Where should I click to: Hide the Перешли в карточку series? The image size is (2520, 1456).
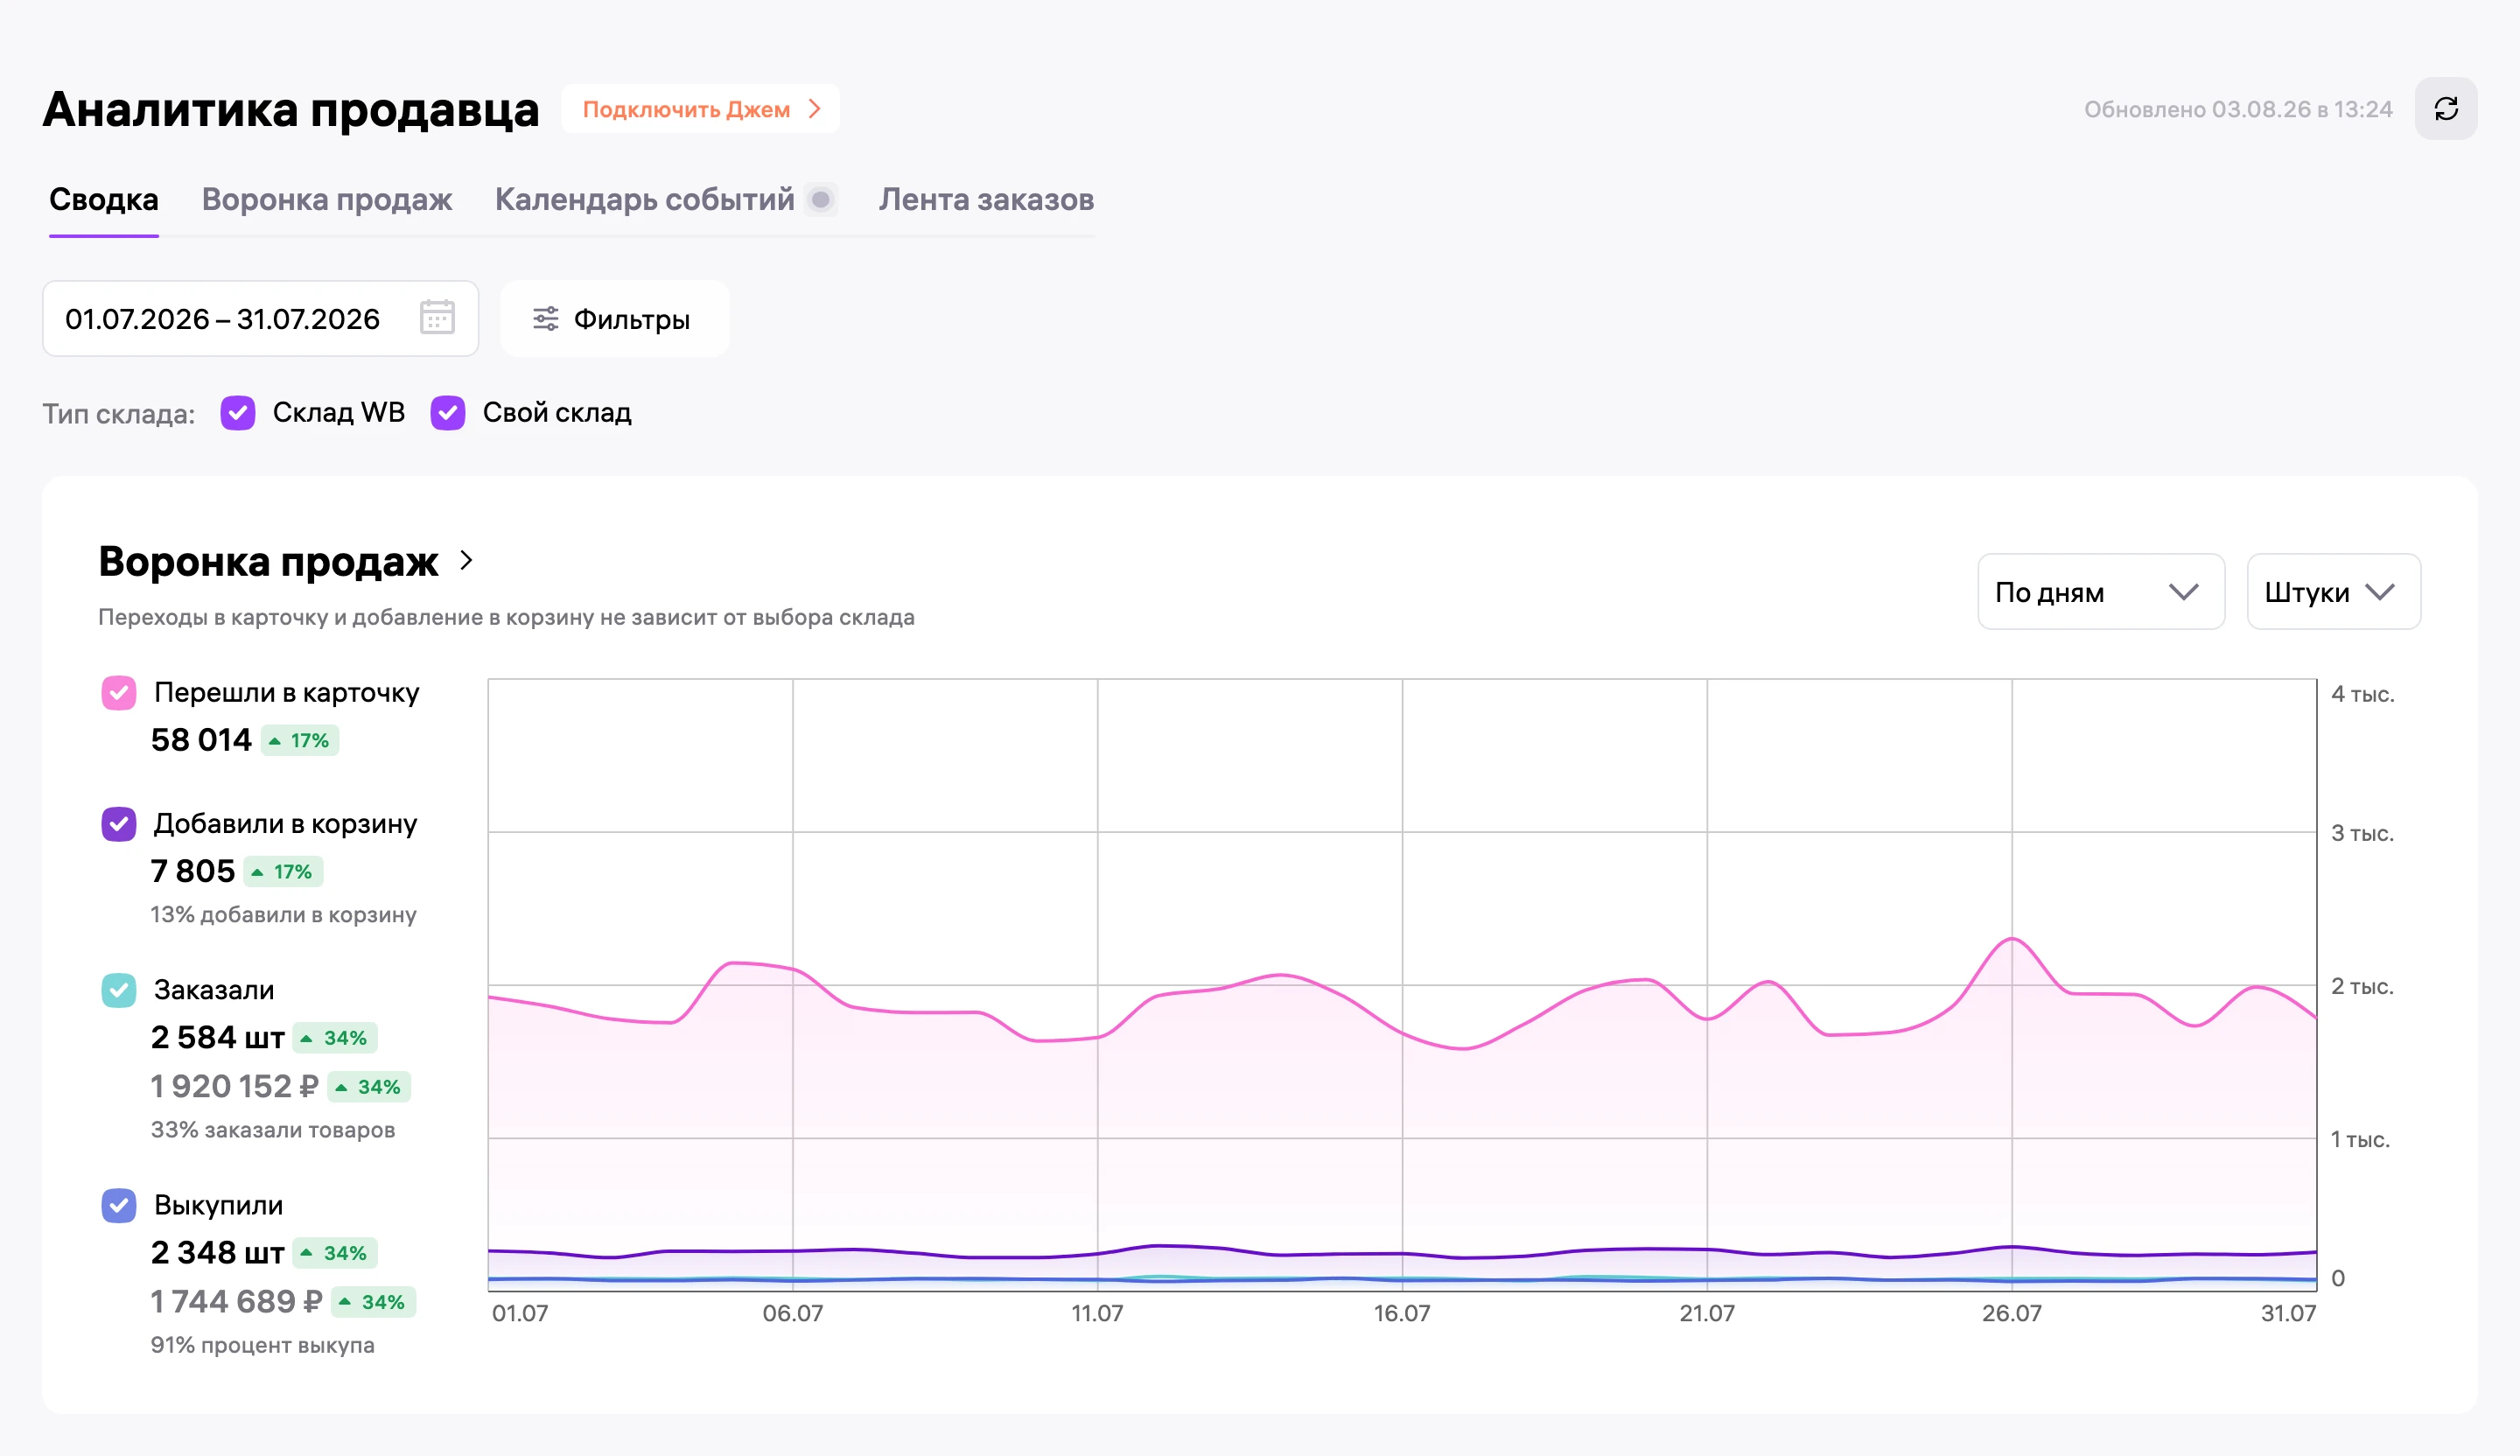pos(119,692)
